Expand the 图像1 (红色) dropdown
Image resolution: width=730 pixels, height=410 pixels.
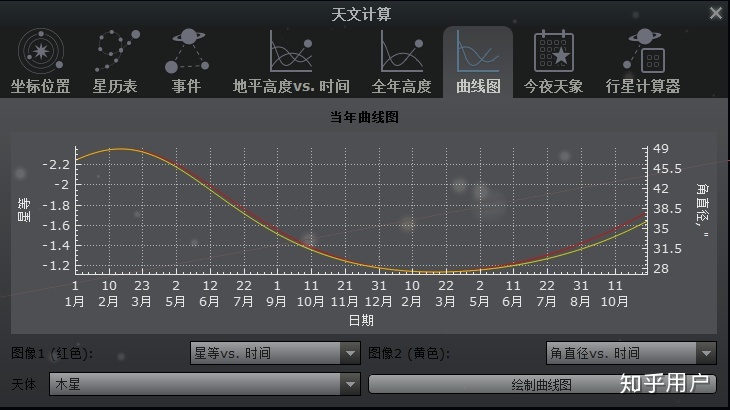275,353
